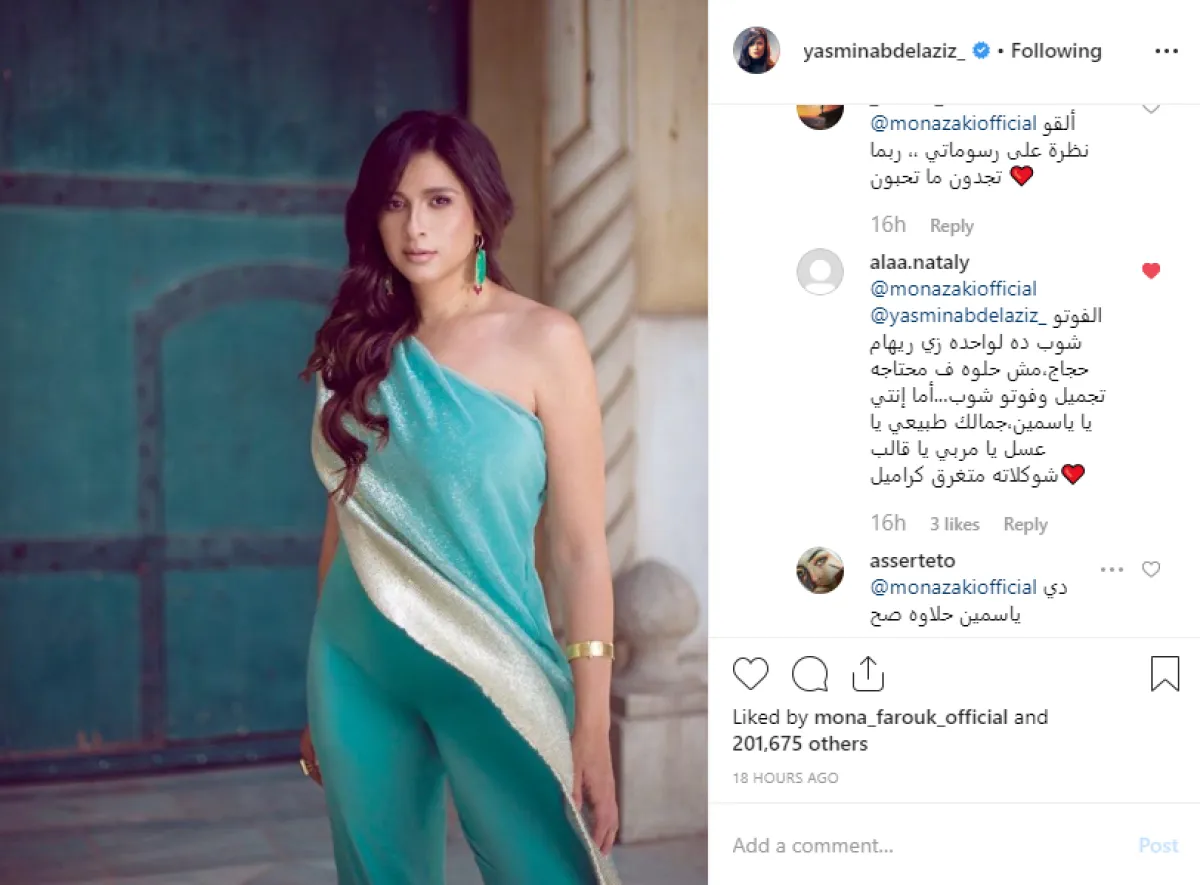
Task: Open yasminabdelaziz_ username in header
Action: pos(884,51)
